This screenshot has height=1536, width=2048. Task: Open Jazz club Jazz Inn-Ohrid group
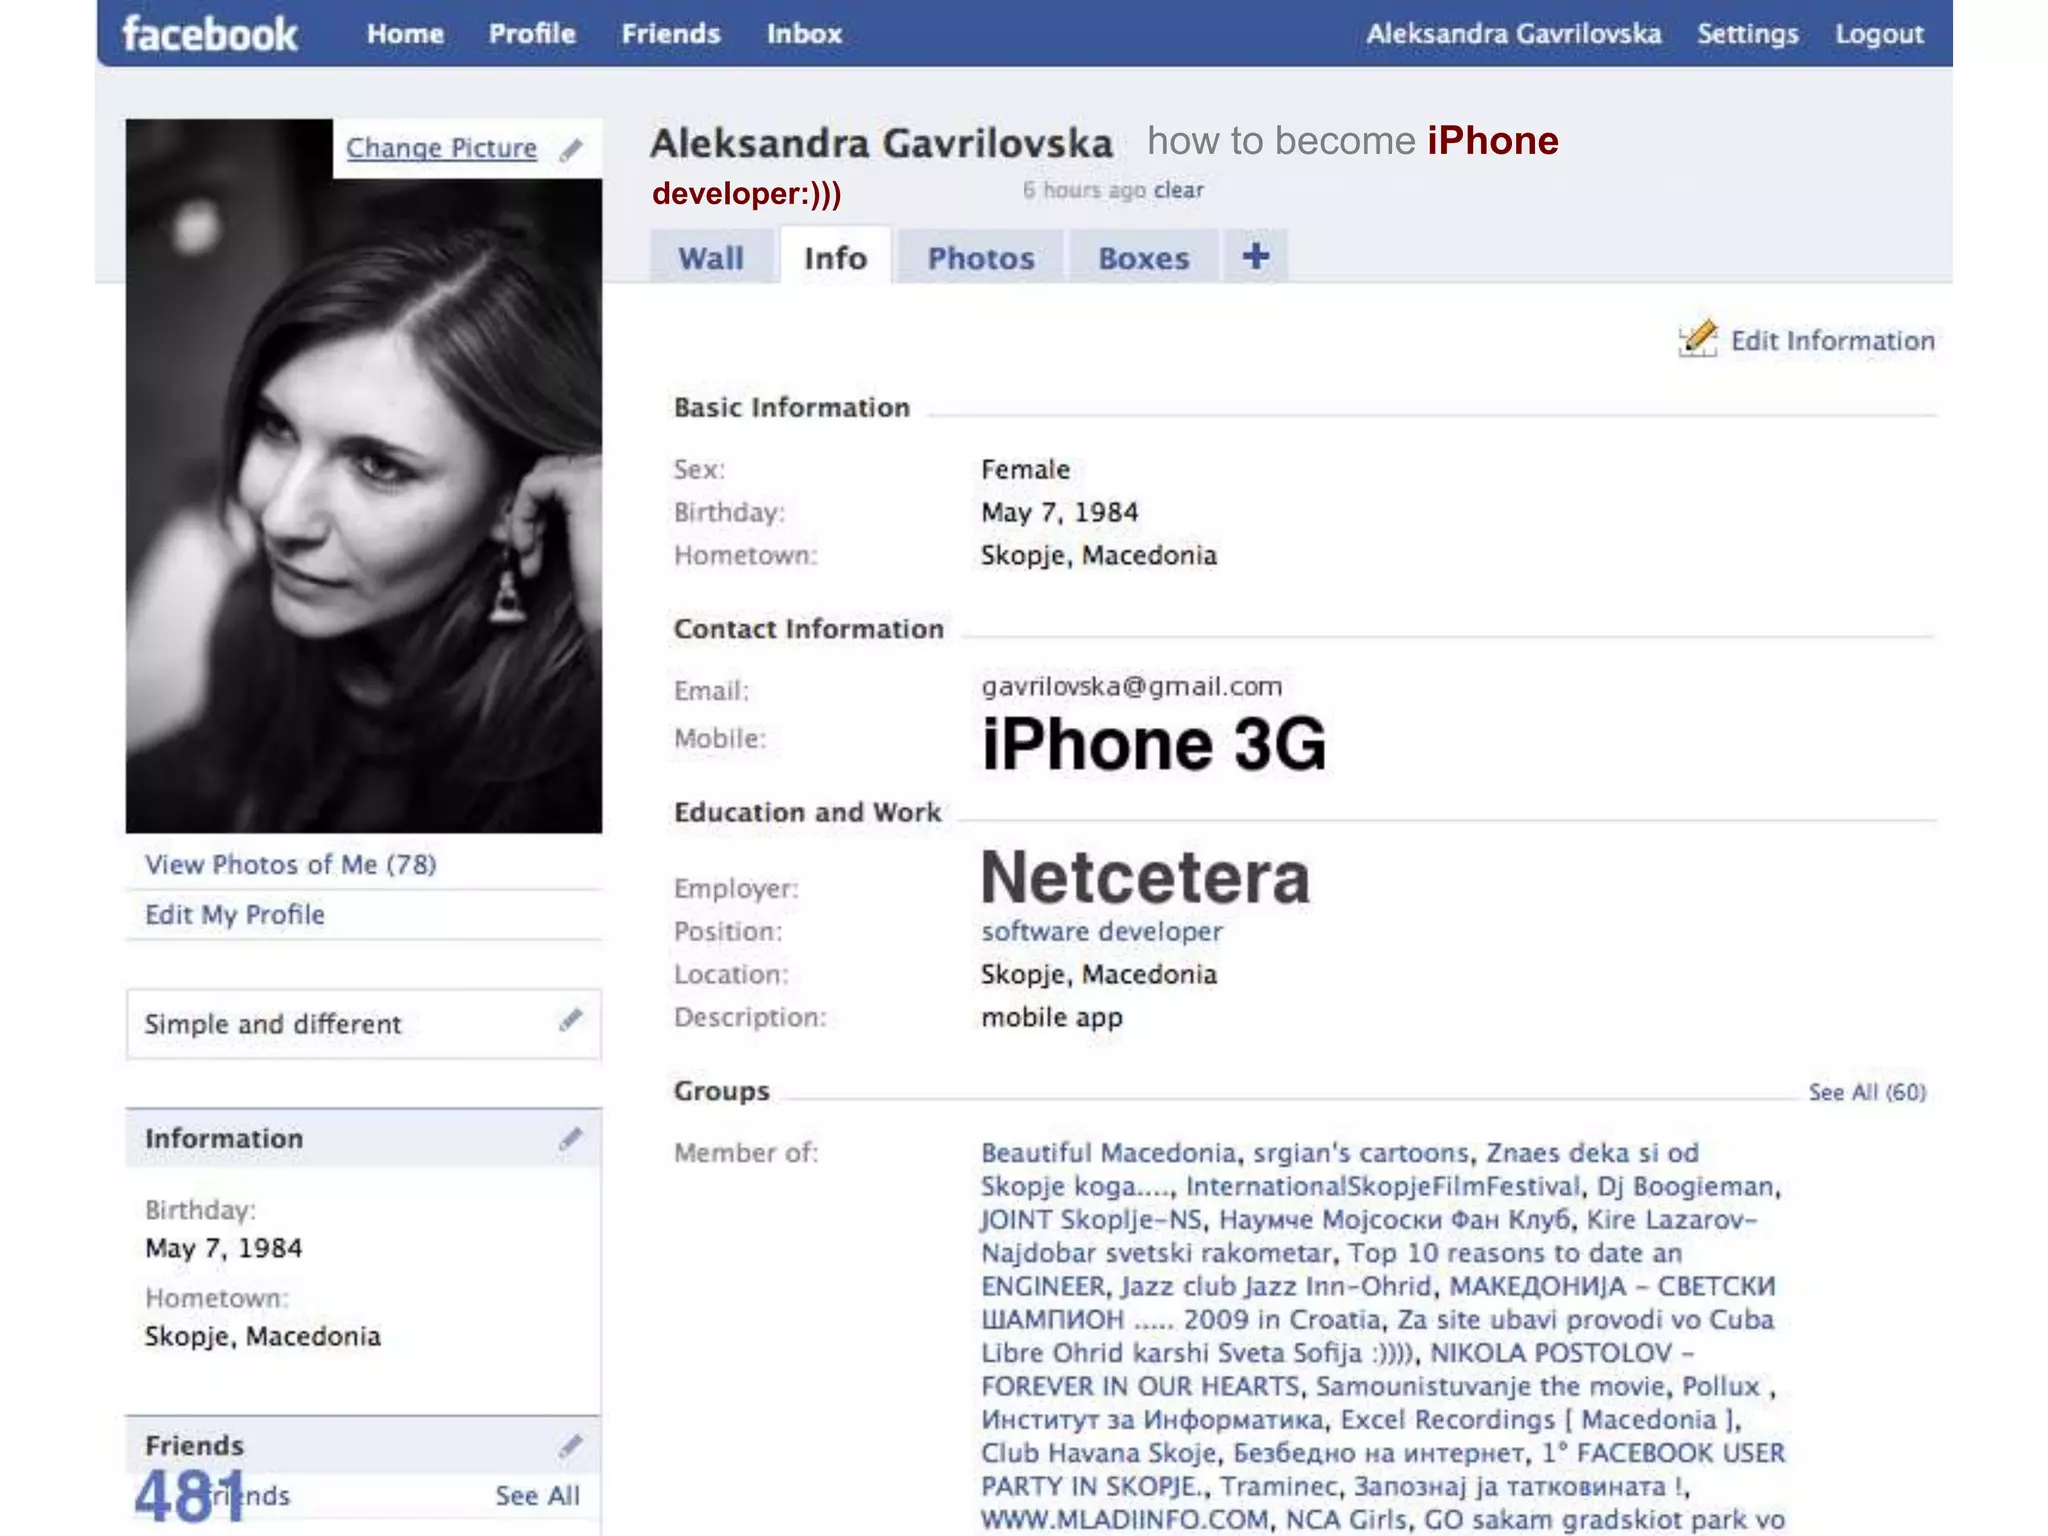(x=1277, y=1285)
